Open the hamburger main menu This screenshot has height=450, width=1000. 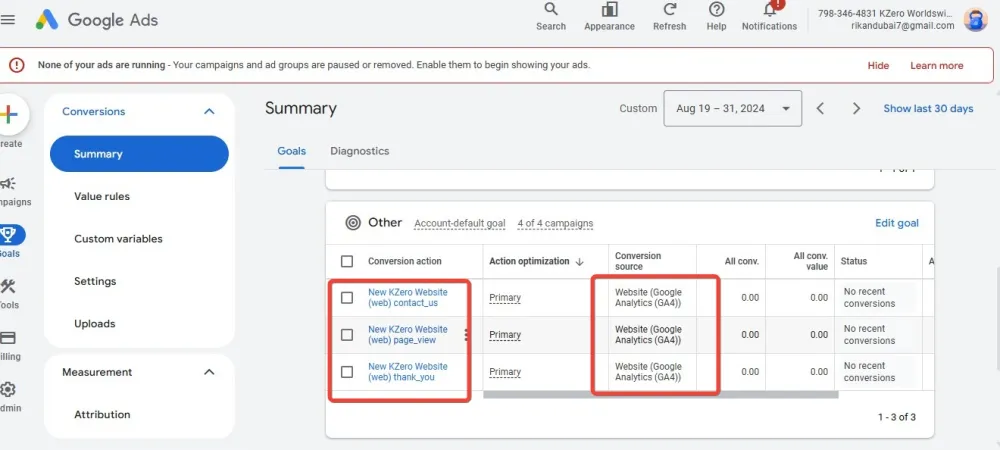tap(8, 19)
